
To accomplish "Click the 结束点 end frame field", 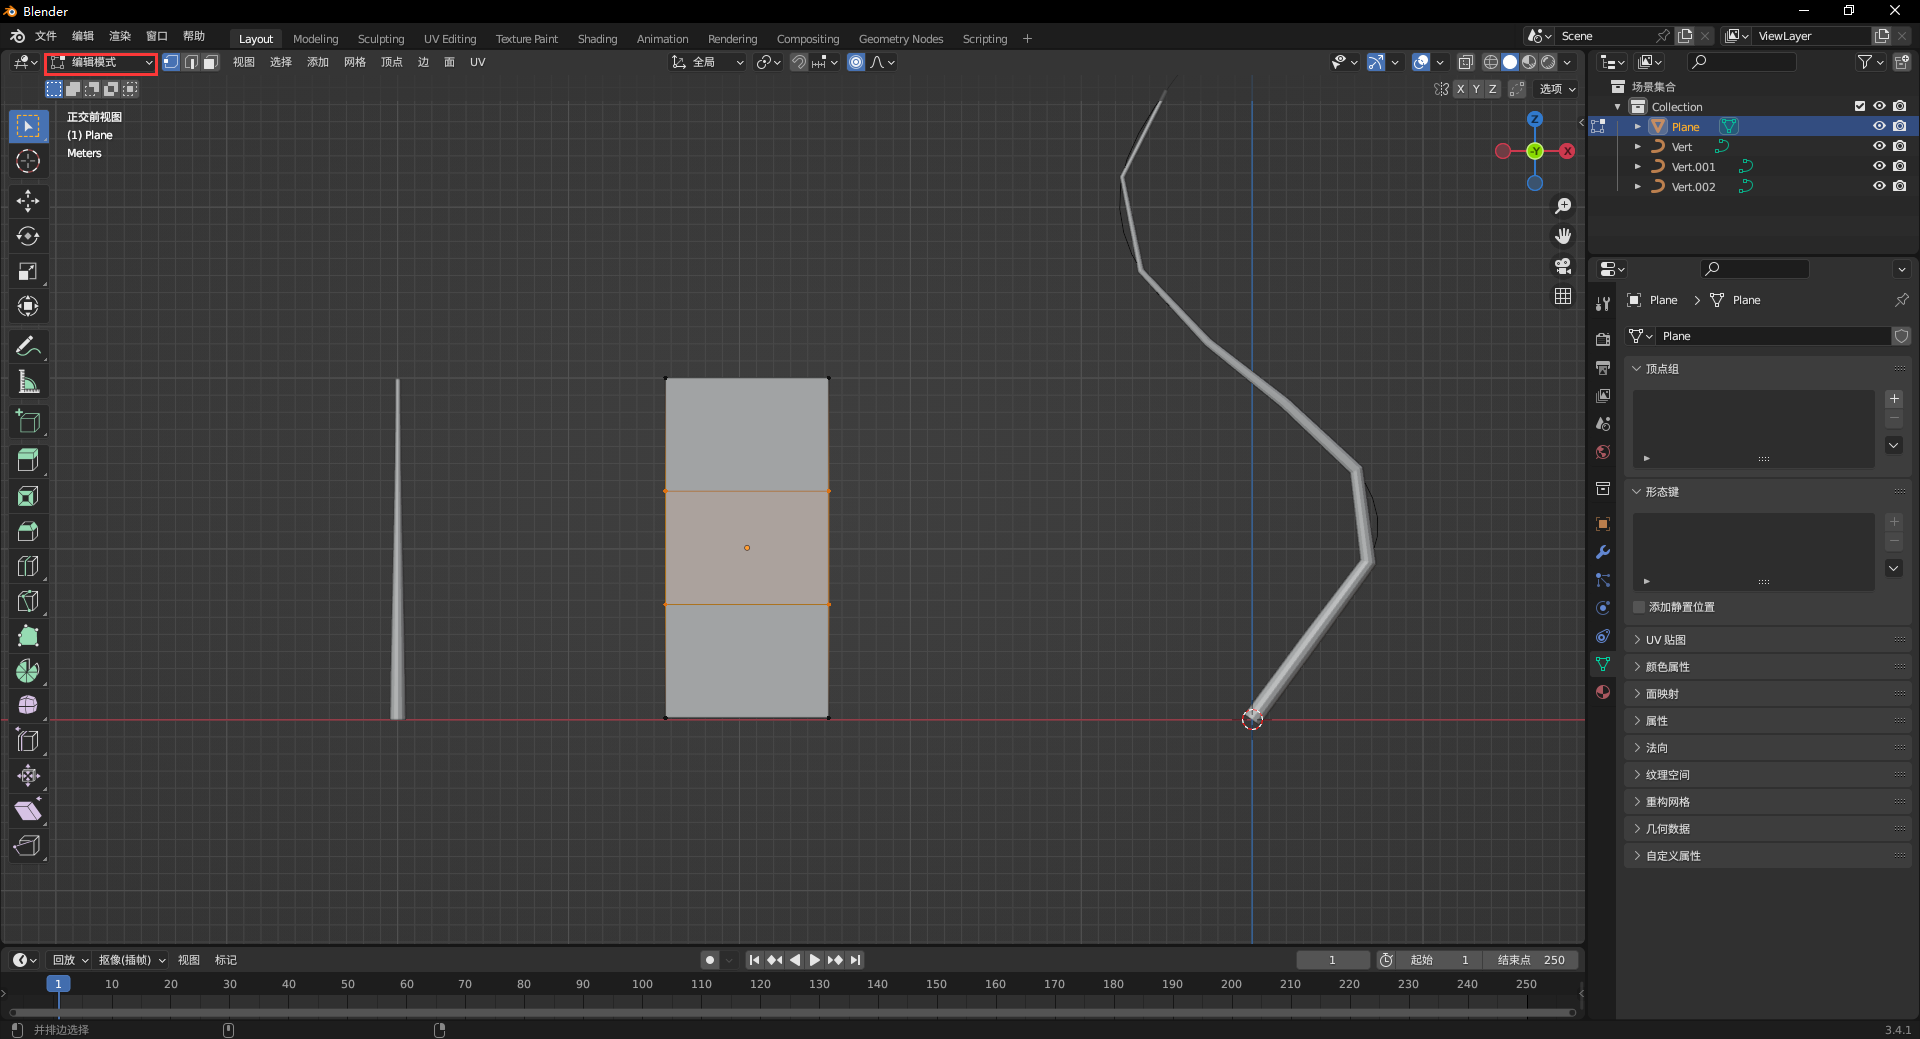I will coord(1531,960).
